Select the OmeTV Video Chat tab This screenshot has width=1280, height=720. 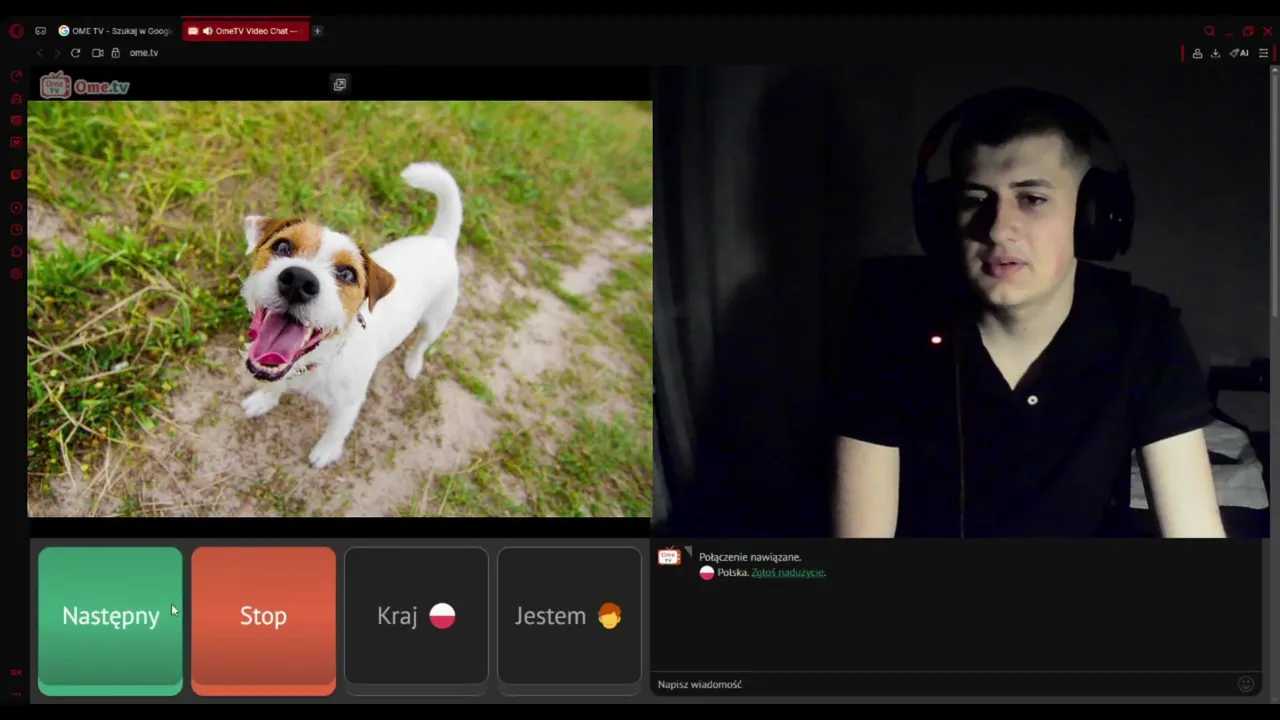[246, 31]
